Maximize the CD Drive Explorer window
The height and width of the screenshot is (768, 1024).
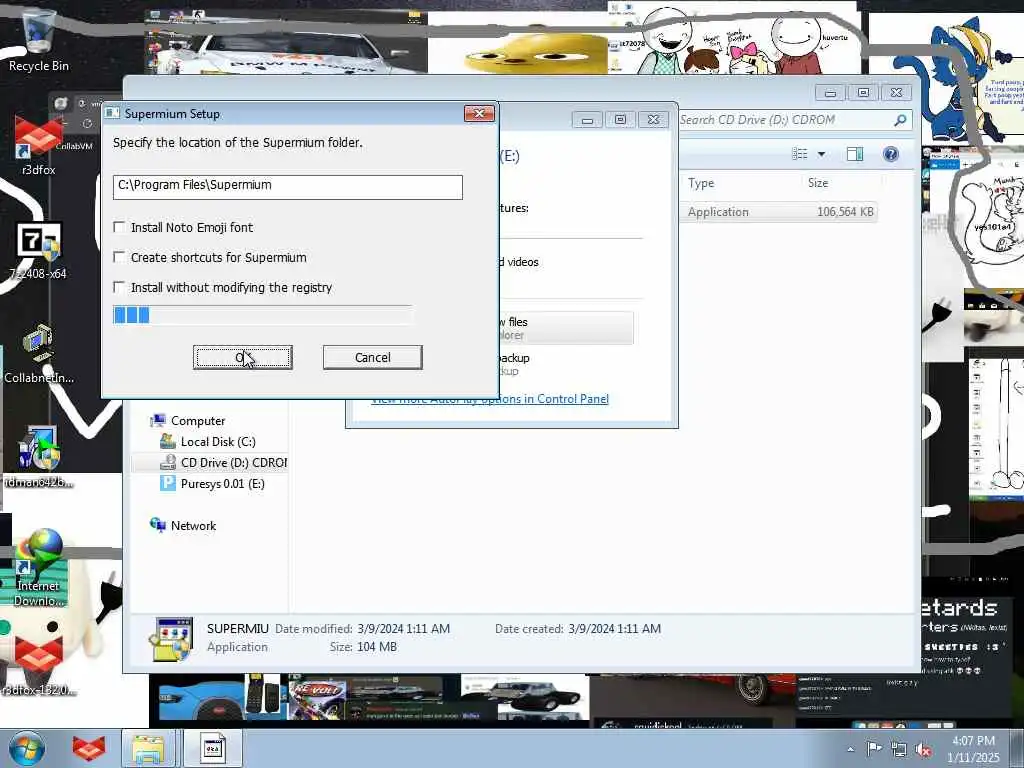(863, 93)
